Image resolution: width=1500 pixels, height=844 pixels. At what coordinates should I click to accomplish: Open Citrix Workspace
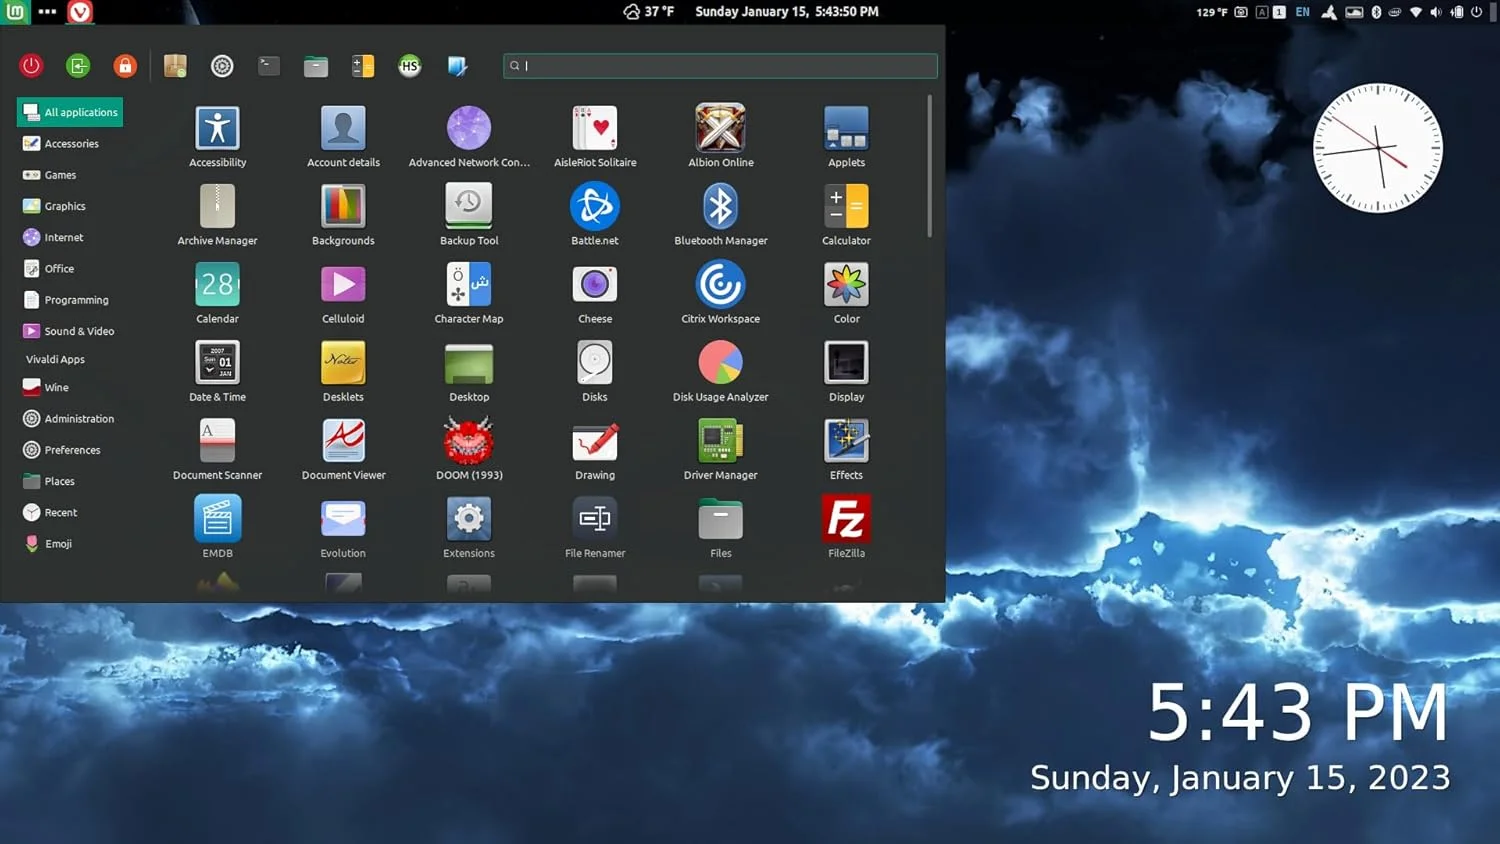[x=720, y=286]
